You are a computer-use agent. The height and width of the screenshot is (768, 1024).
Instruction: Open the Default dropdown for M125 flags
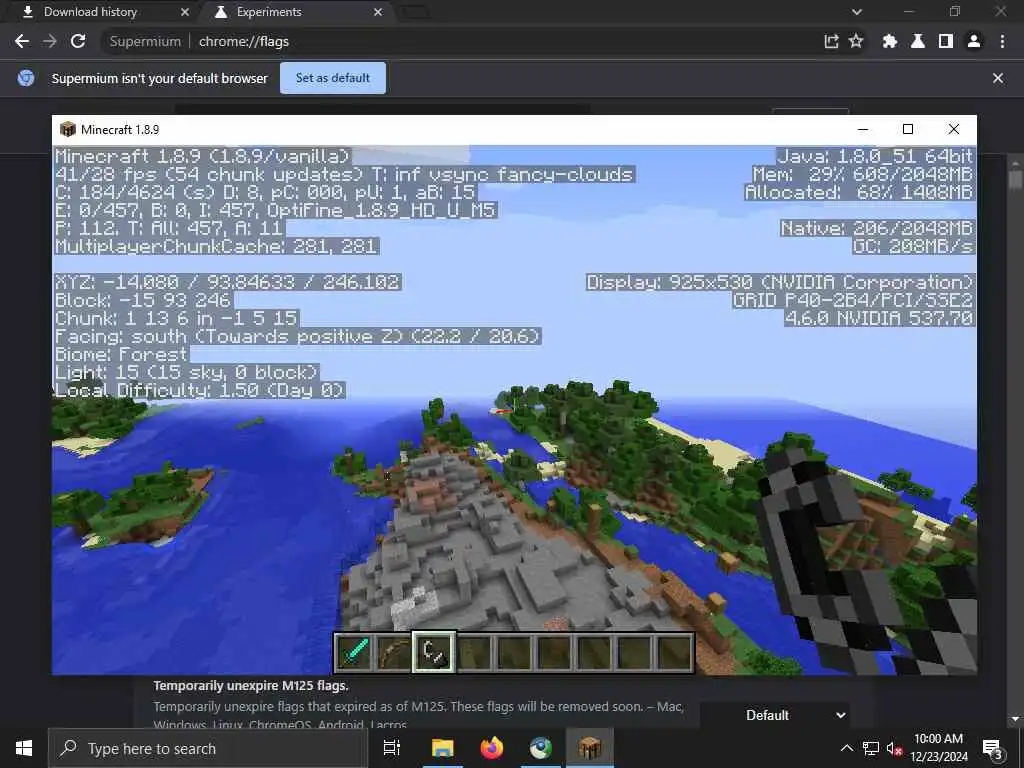[775, 715]
